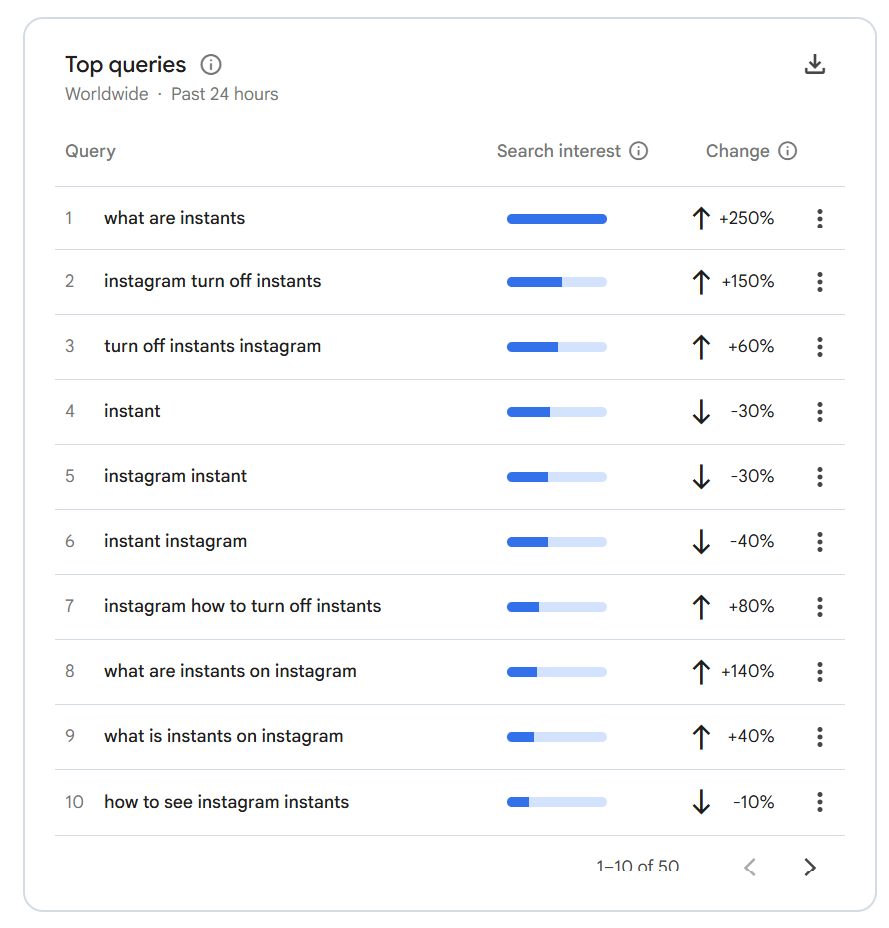Open query 'how to see instagram instants'

point(227,802)
